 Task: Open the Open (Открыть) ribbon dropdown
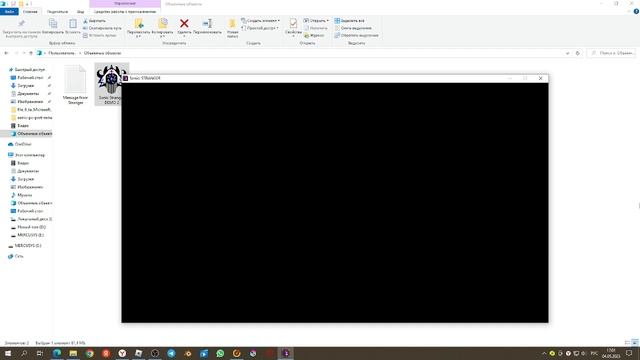click(316, 20)
